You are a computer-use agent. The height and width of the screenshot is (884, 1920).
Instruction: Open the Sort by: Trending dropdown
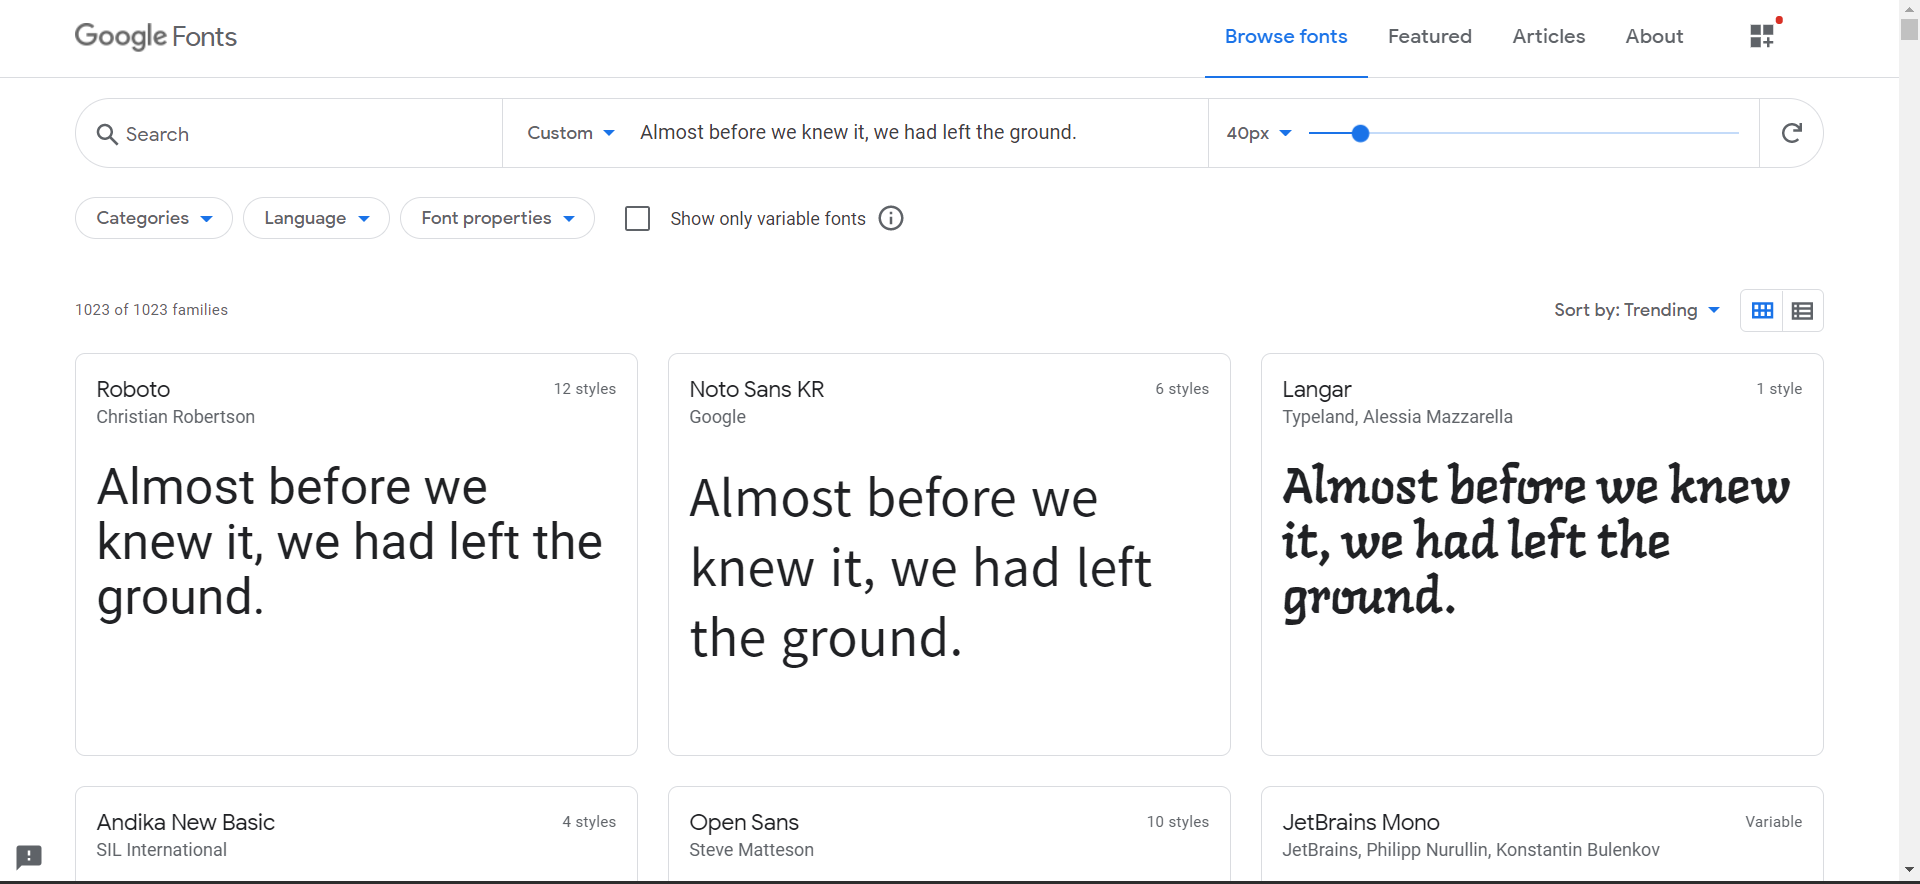pyautogui.click(x=1636, y=310)
